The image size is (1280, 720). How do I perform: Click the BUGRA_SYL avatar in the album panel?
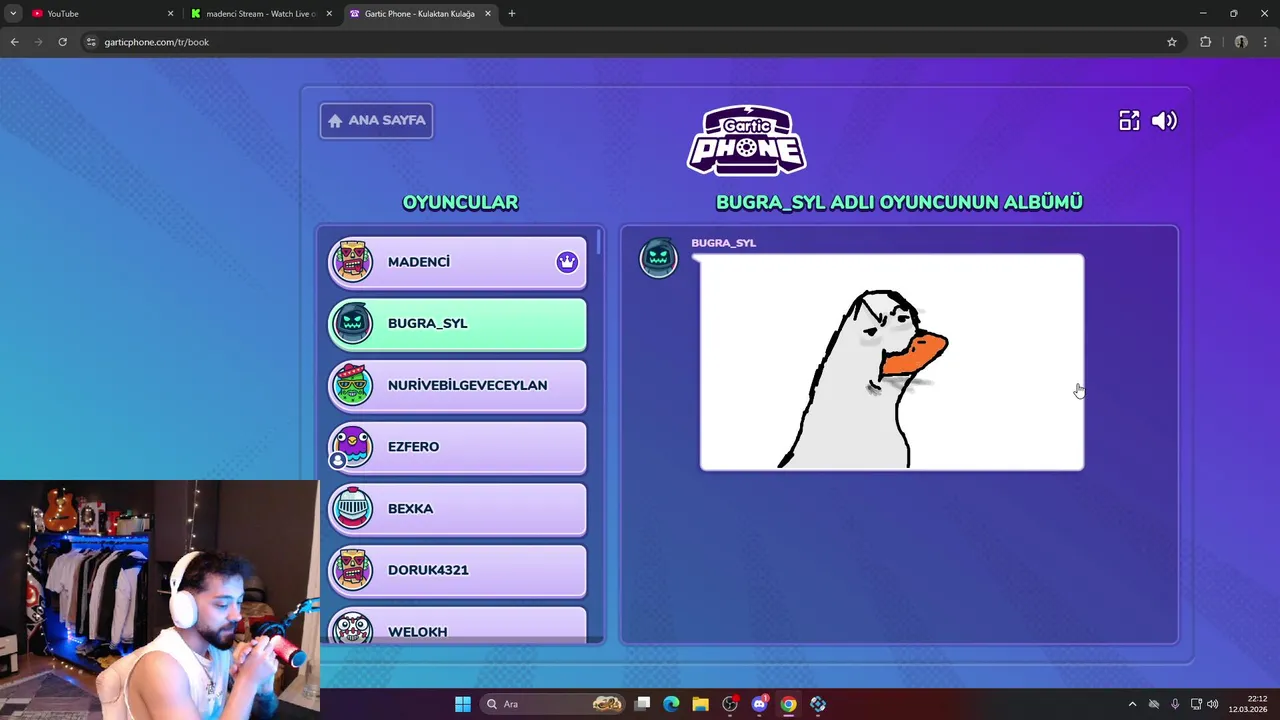tap(659, 258)
